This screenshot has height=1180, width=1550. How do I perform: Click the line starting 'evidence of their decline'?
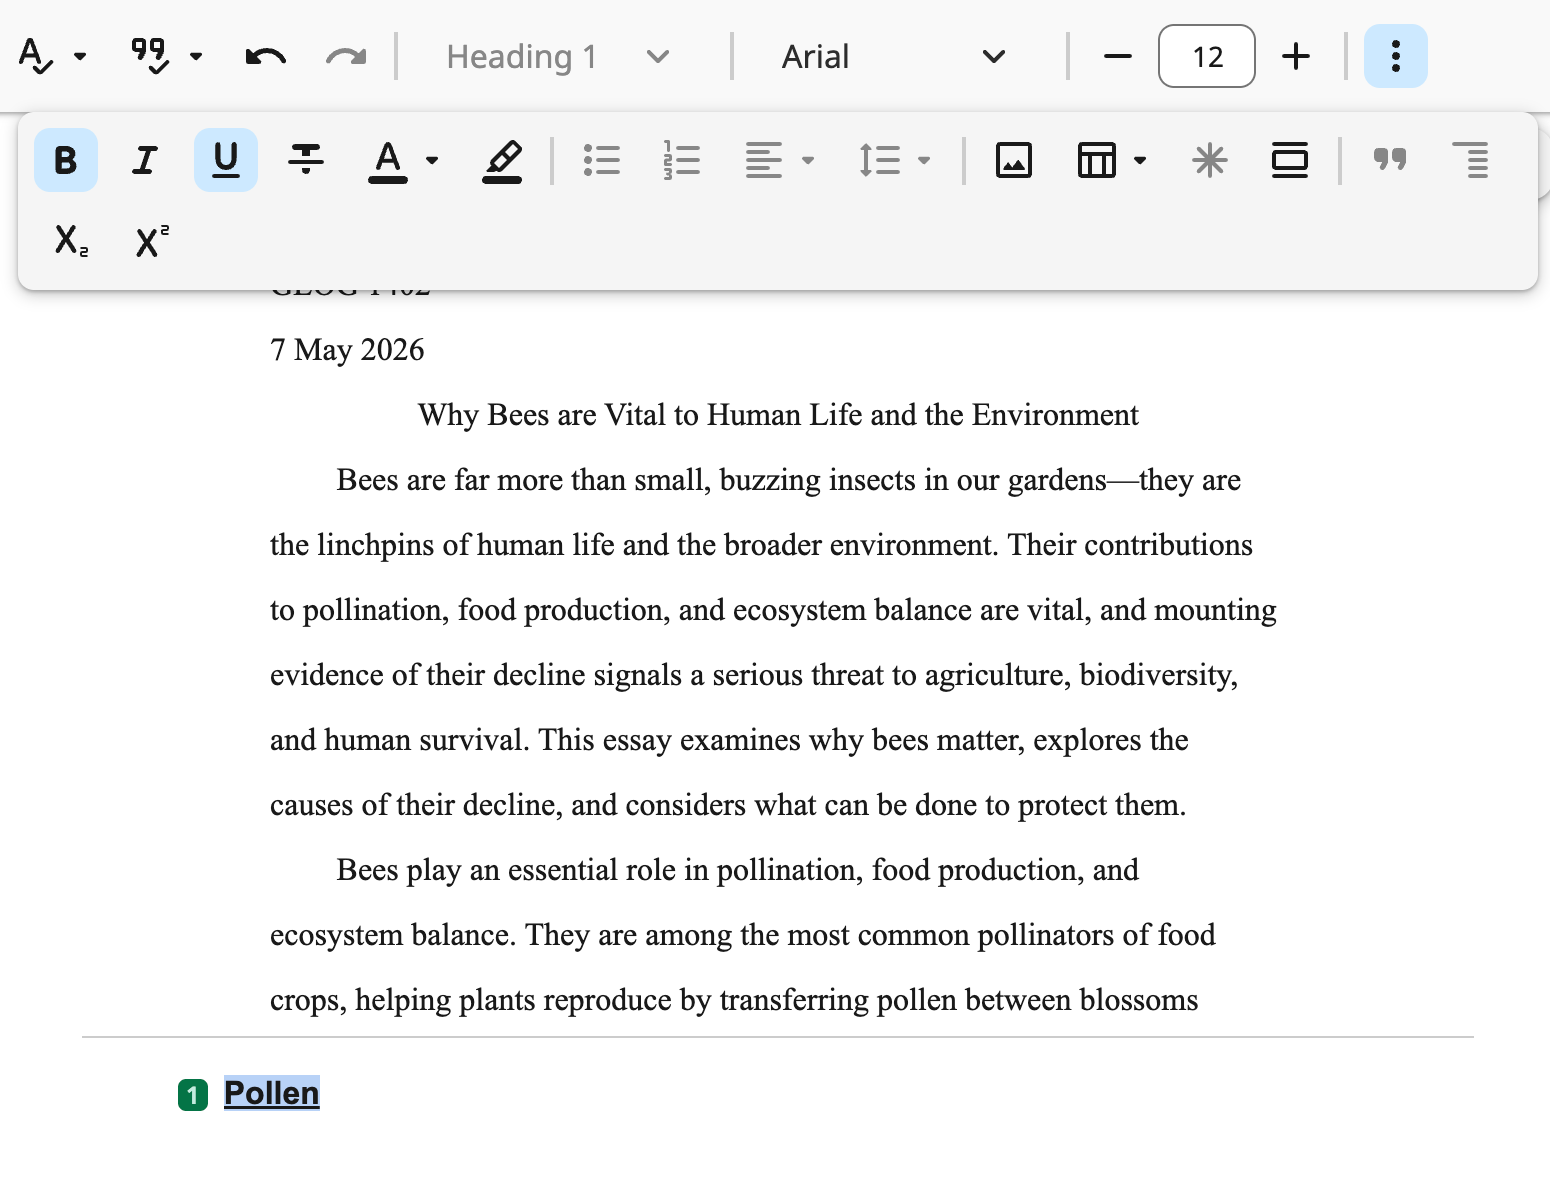pos(754,675)
